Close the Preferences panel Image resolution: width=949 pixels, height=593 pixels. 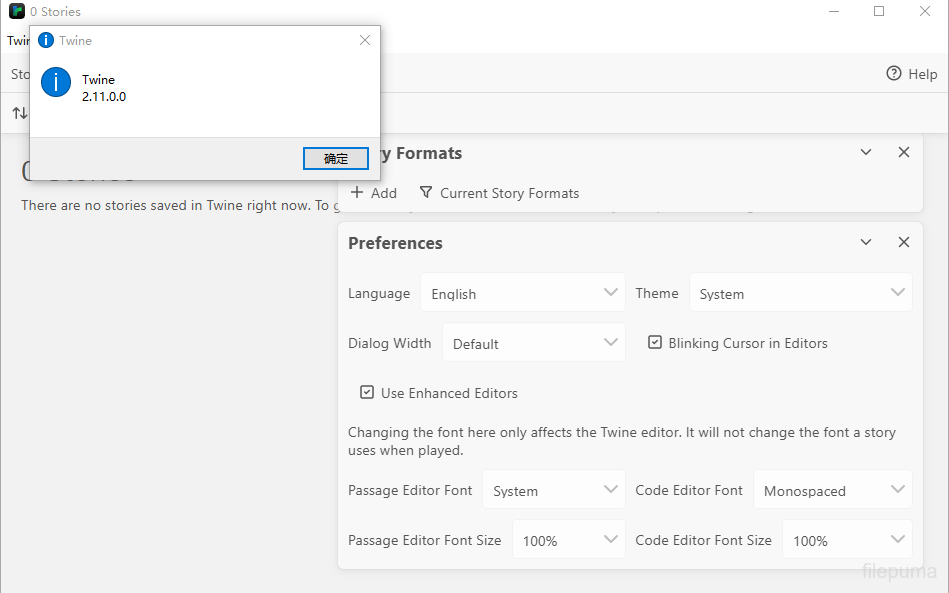click(904, 243)
